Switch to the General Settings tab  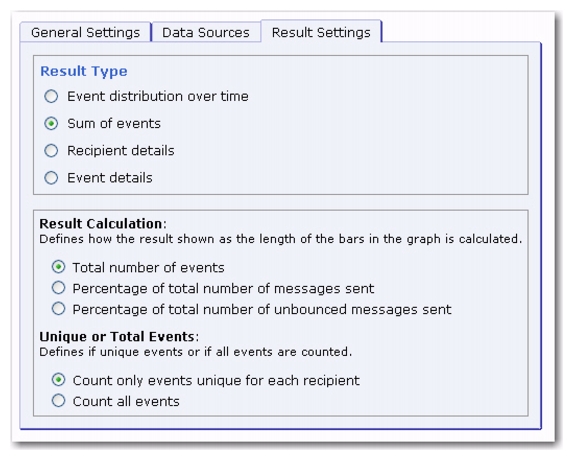(86, 33)
